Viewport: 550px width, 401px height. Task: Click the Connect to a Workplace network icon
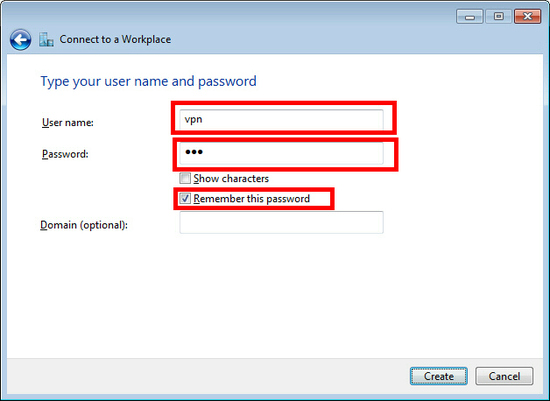coord(46,40)
